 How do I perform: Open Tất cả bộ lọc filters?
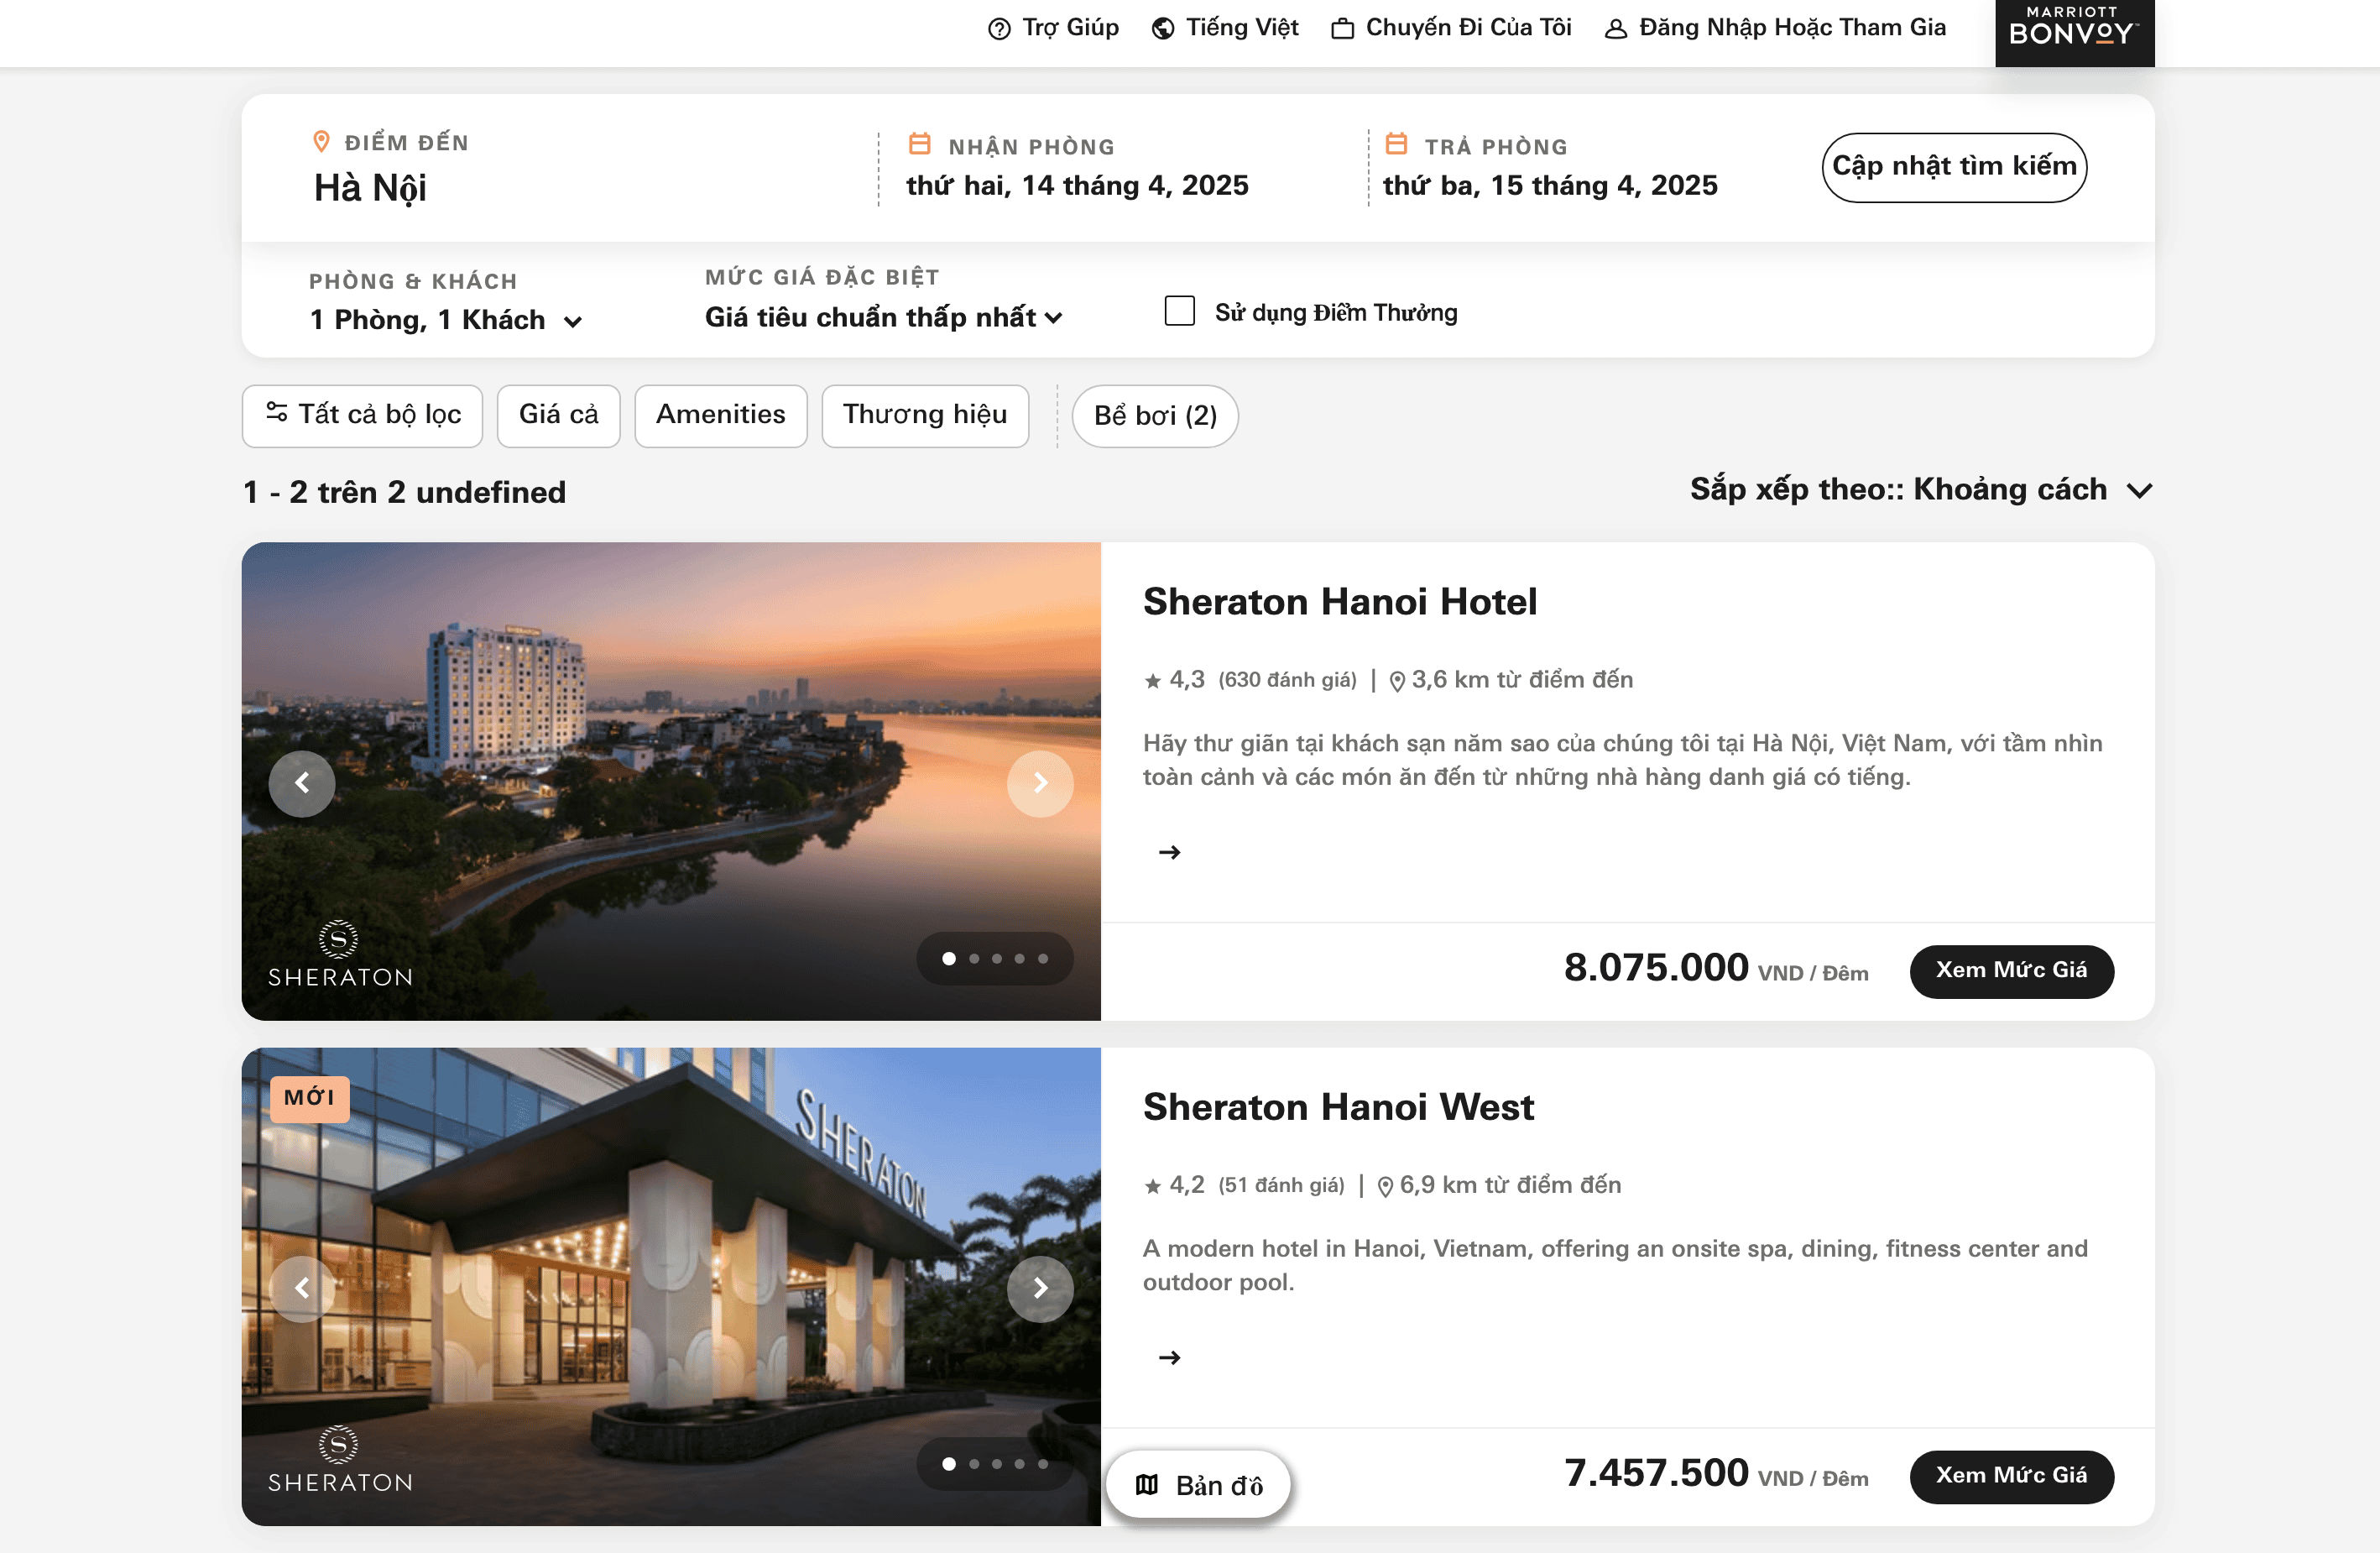tap(362, 415)
